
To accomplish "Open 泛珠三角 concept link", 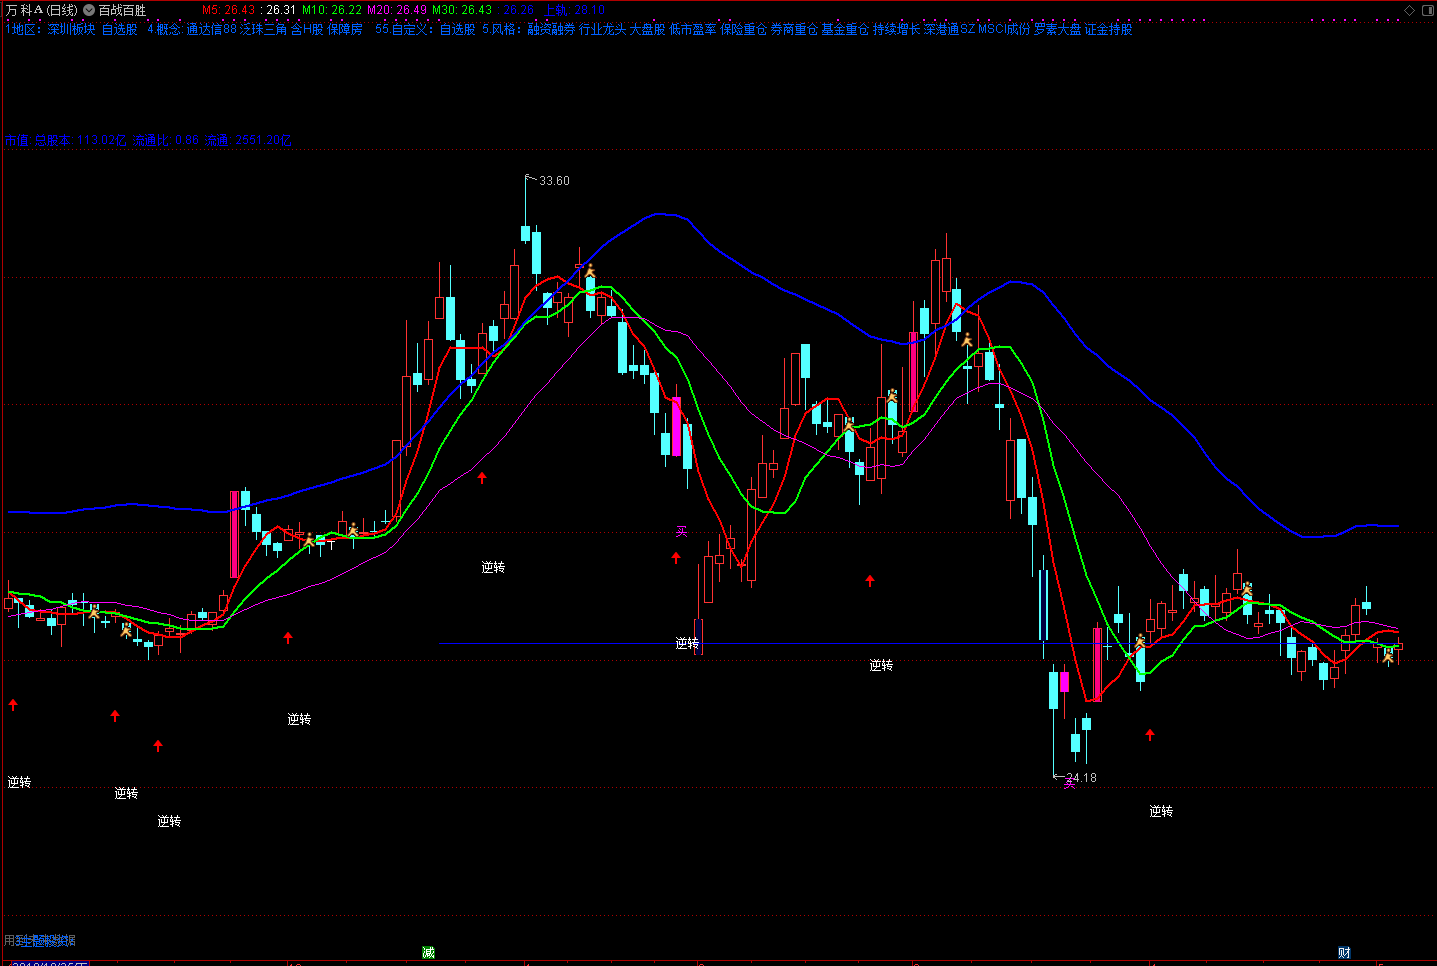I will click(x=263, y=30).
